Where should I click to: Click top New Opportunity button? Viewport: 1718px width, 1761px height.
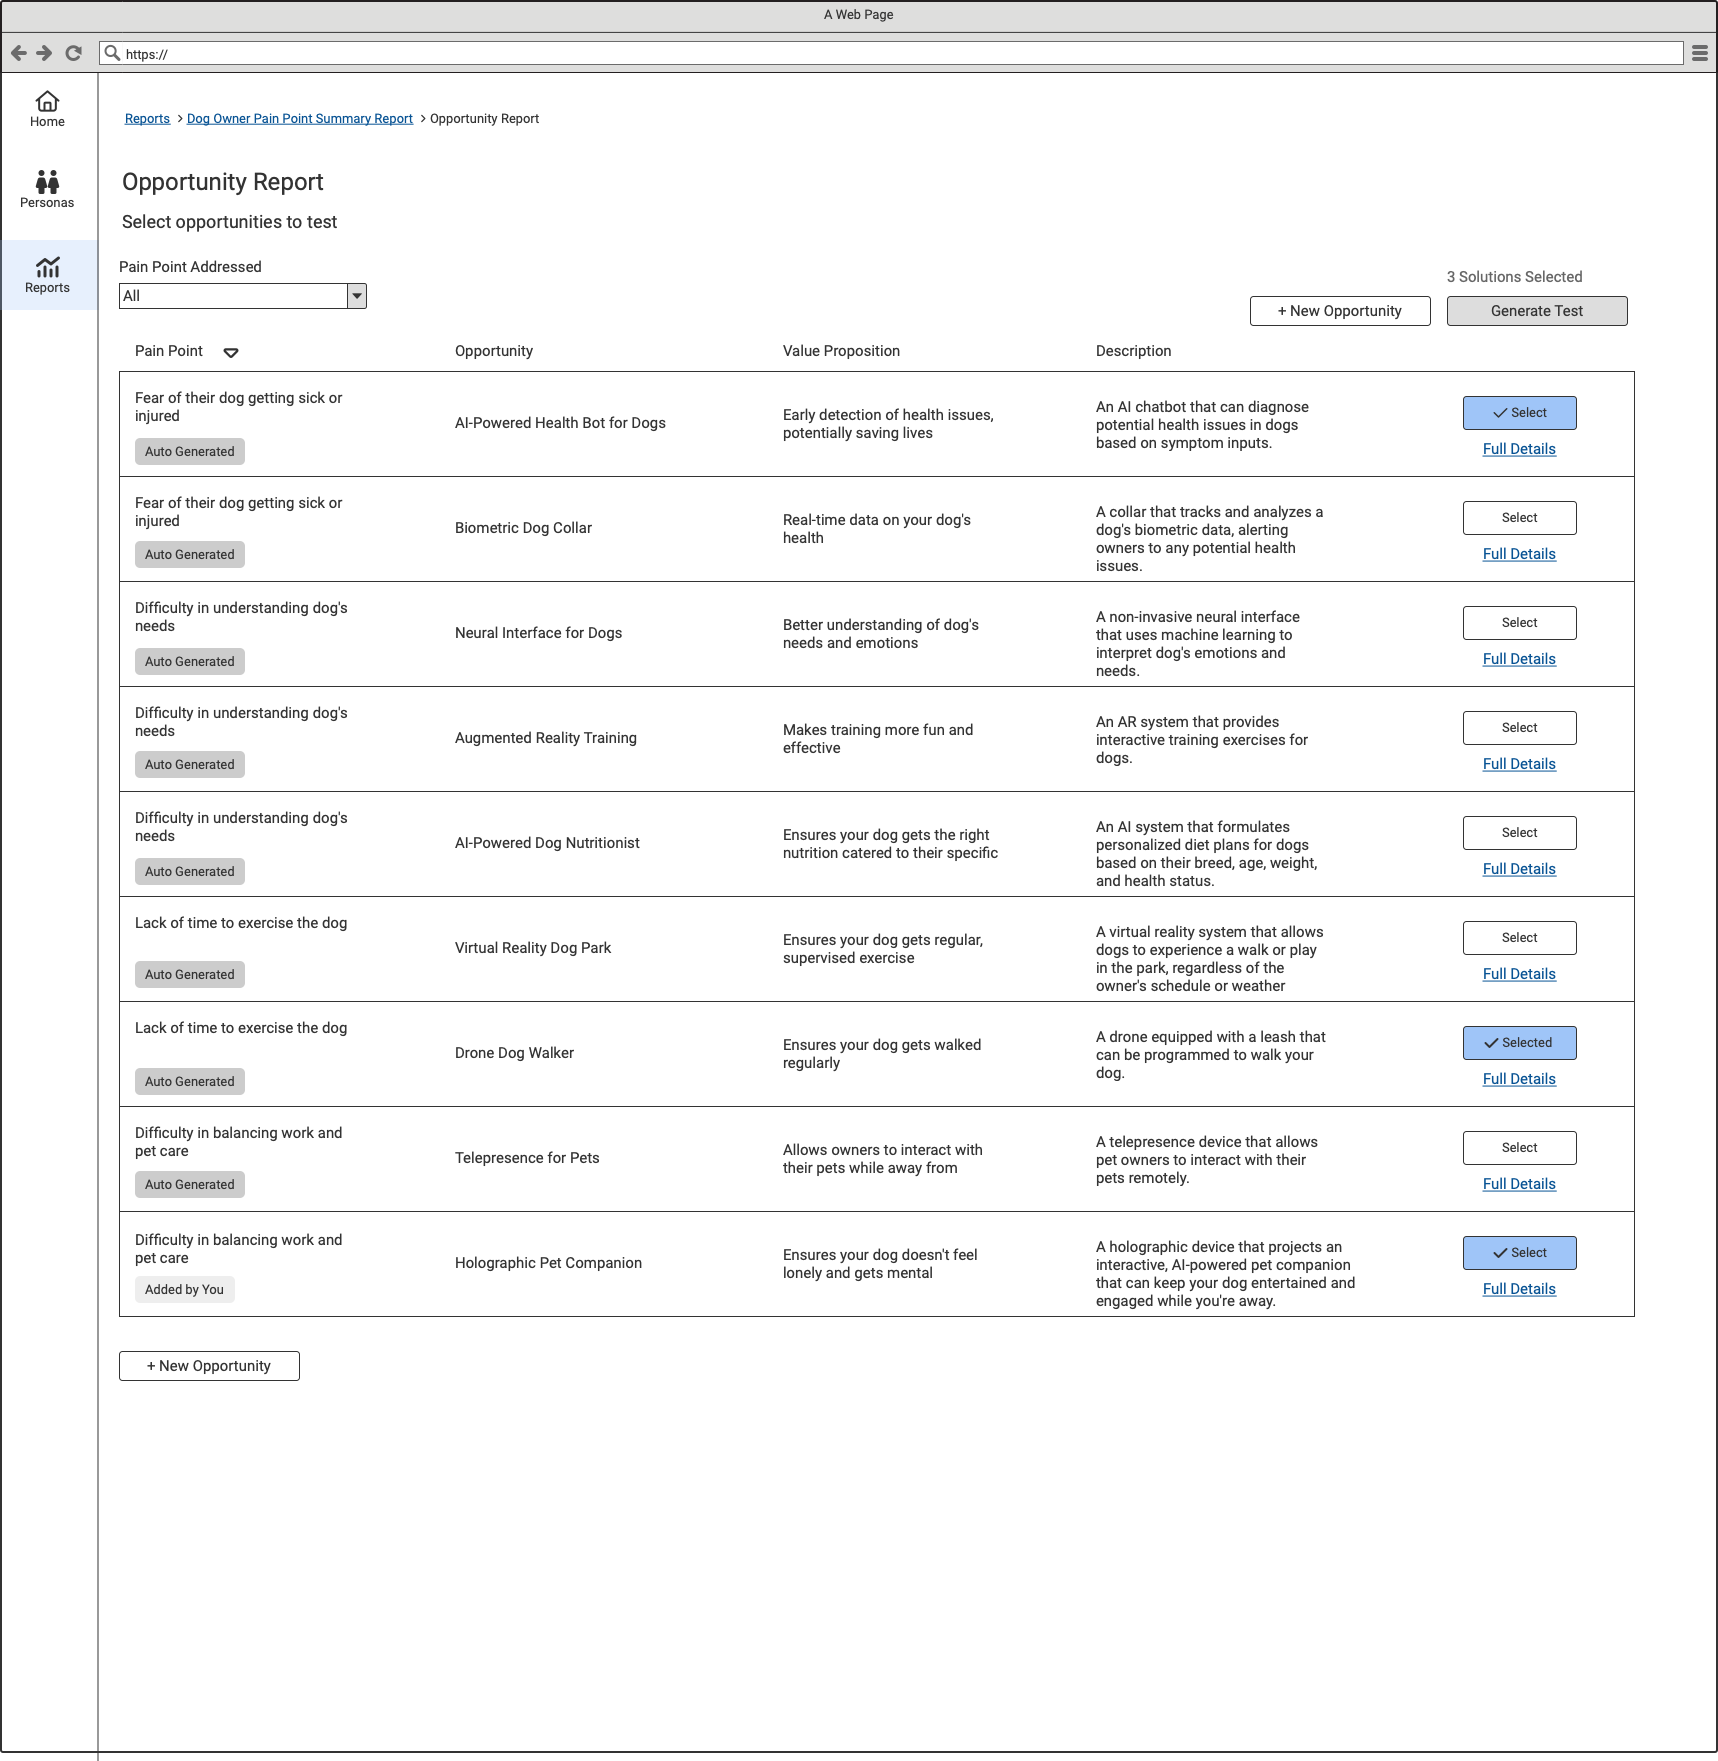tap(1340, 311)
